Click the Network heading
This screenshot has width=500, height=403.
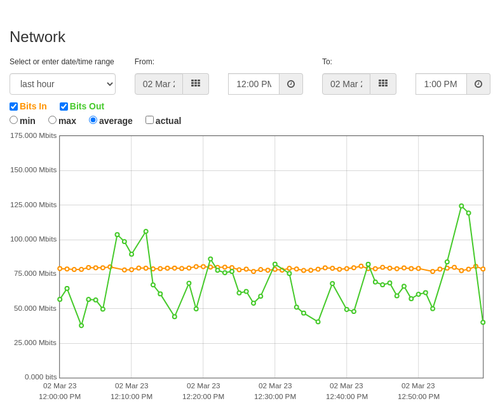[37, 37]
